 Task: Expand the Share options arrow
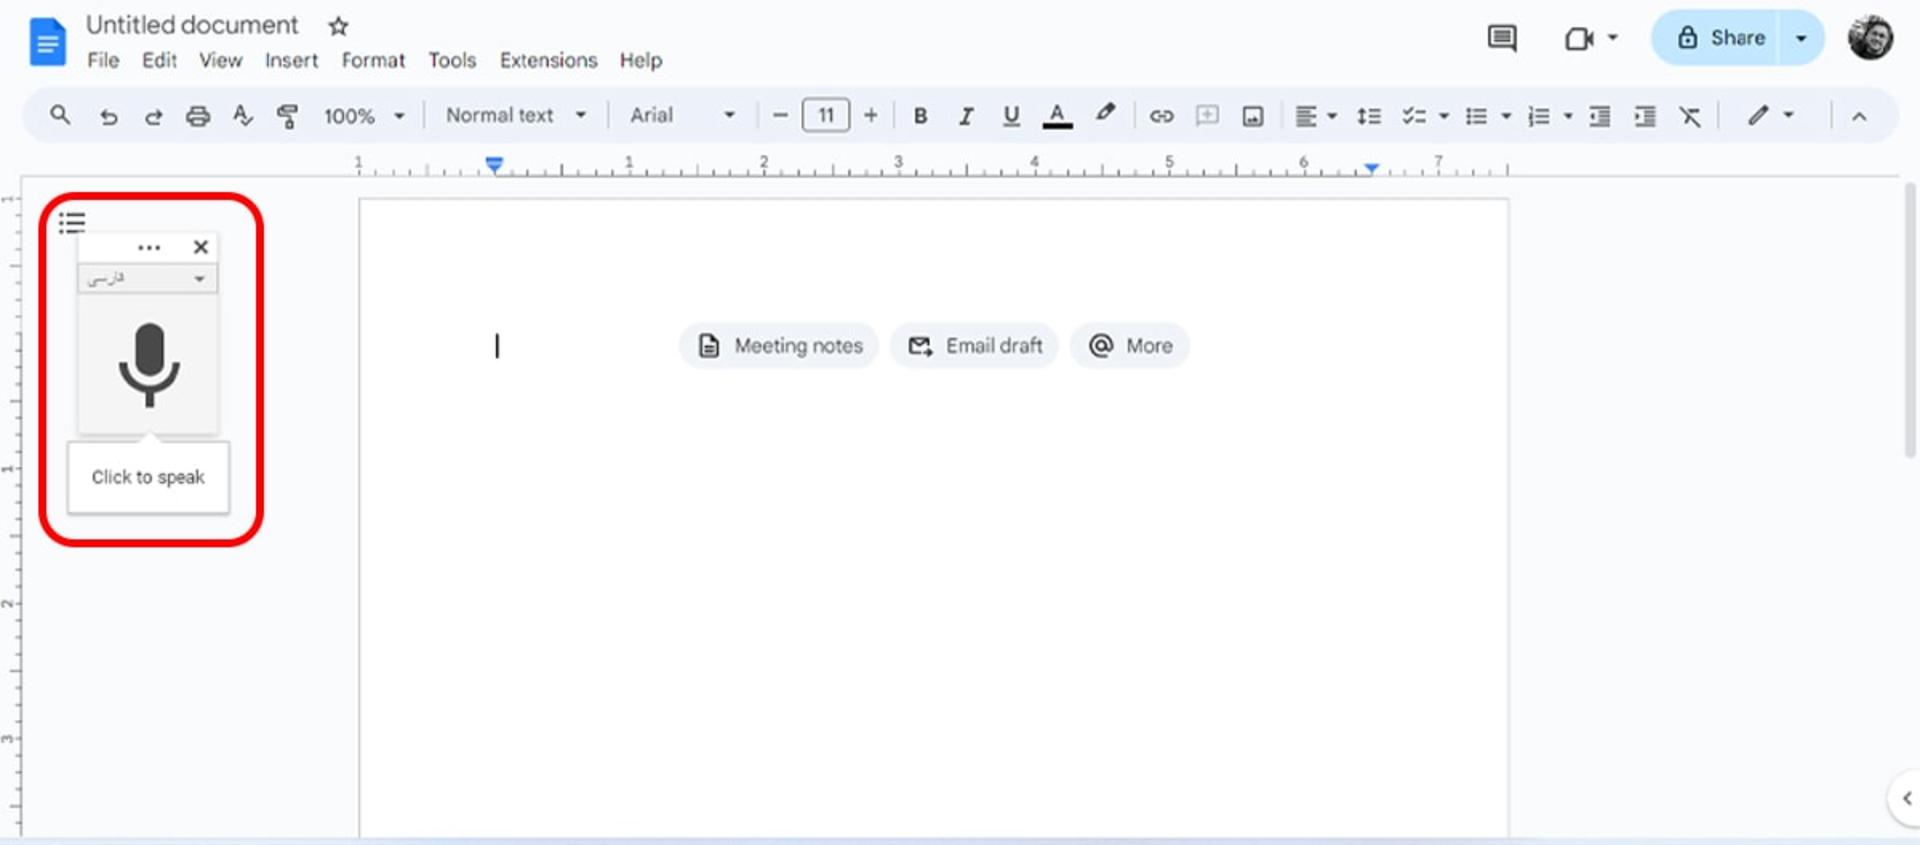pyautogui.click(x=1801, y=38)
